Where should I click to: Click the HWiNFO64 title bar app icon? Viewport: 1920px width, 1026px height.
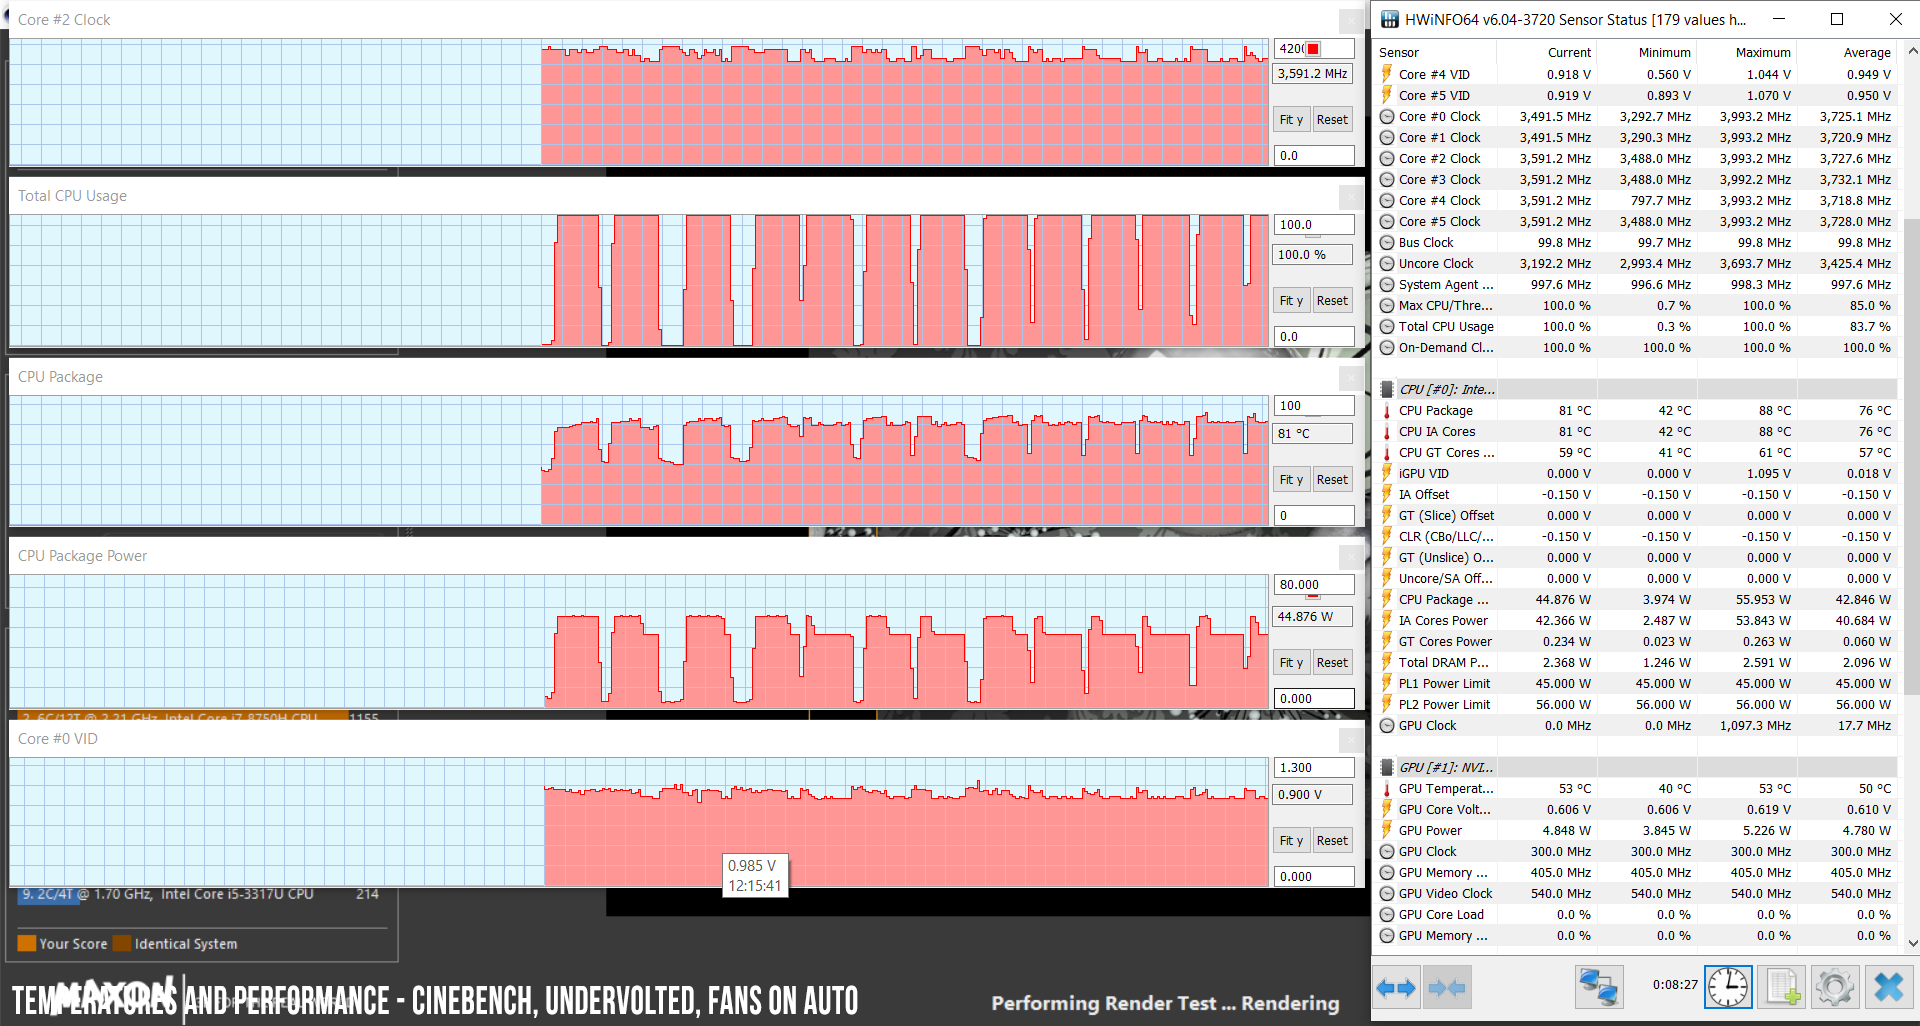(x=1390, y=19)
